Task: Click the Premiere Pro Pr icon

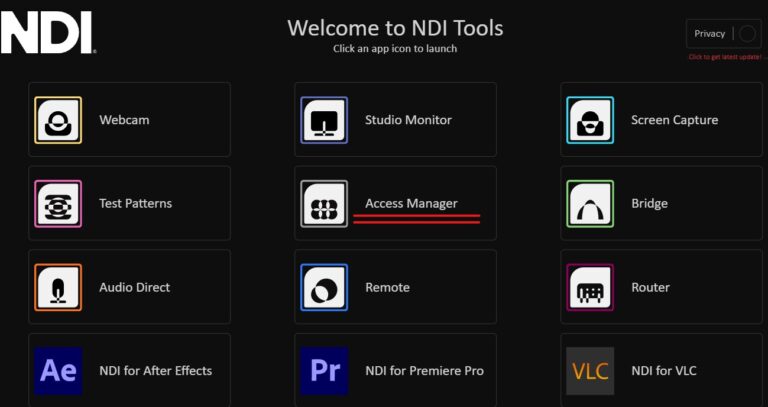Action: [x=324, y=371]
